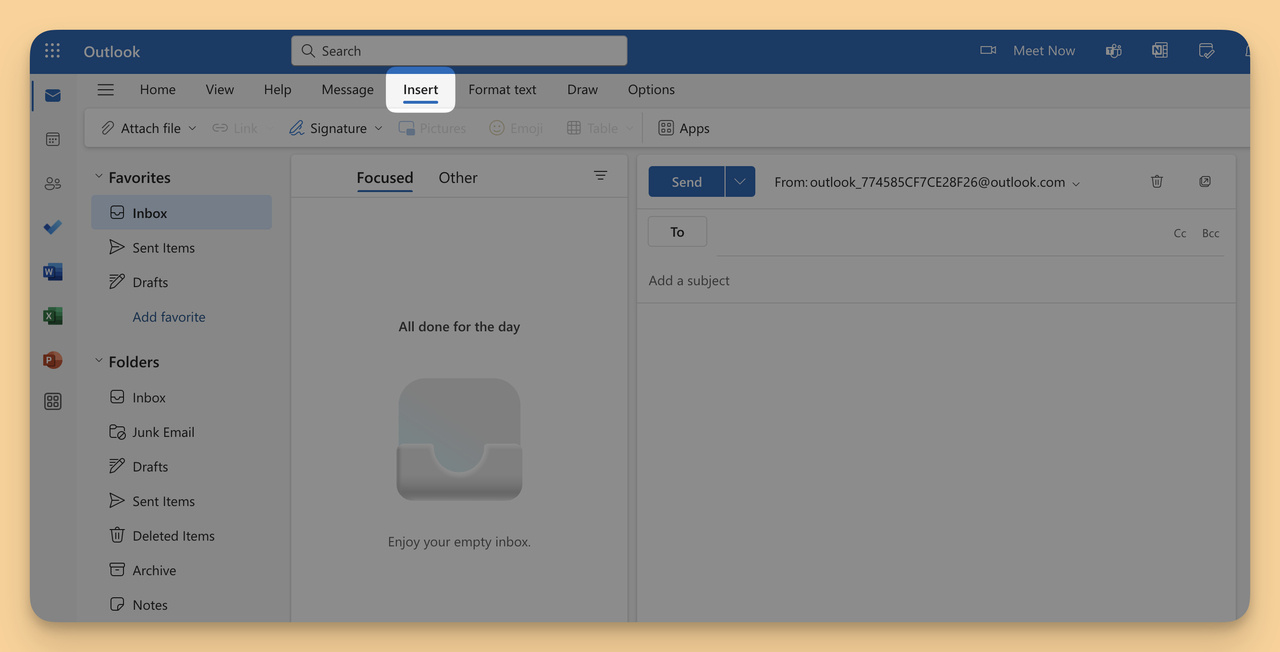Click the Add a subject field
This screenshot has width=1280, height=652.
tap(936, 281)
